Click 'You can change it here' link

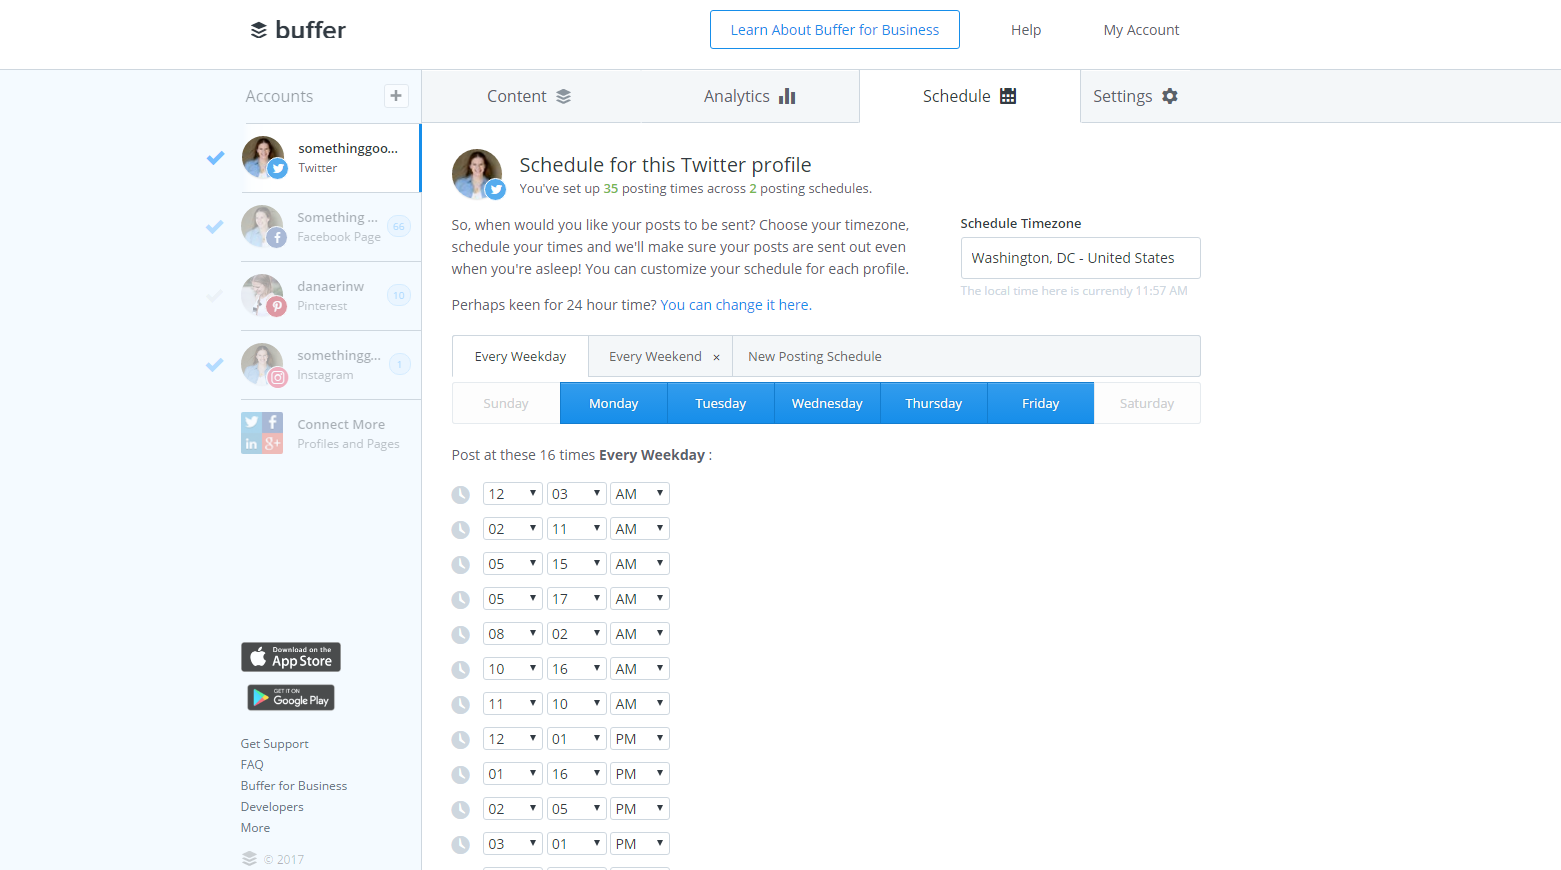pos(736,305)
